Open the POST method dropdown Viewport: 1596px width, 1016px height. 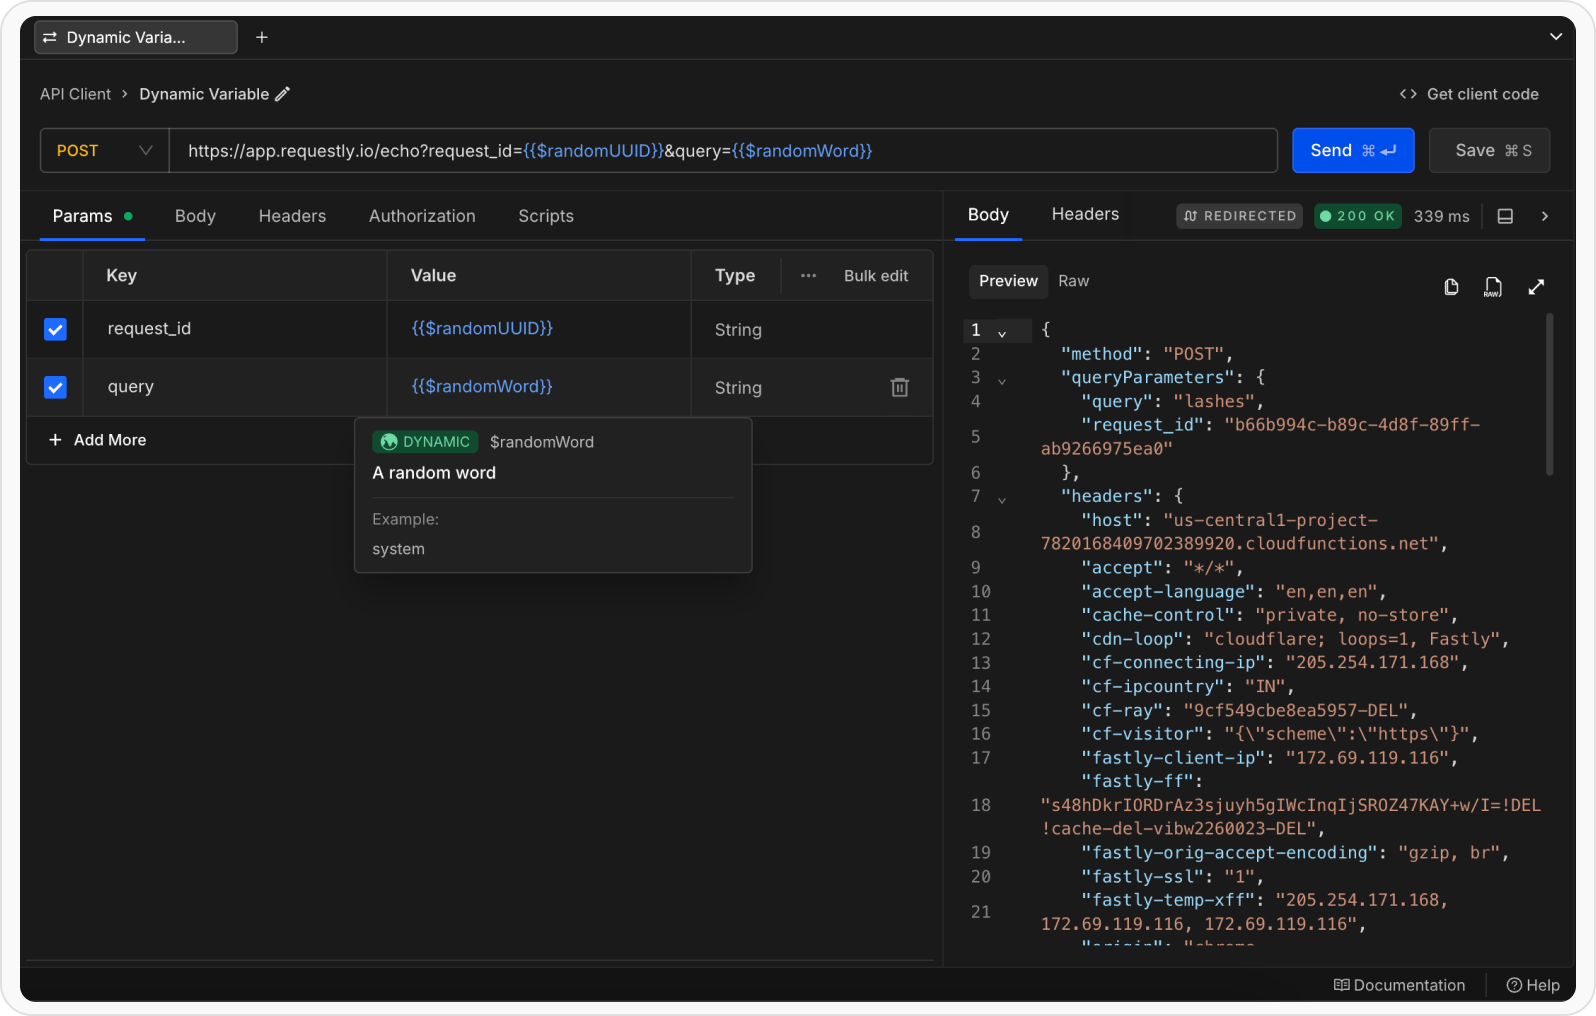pos(104,151)
